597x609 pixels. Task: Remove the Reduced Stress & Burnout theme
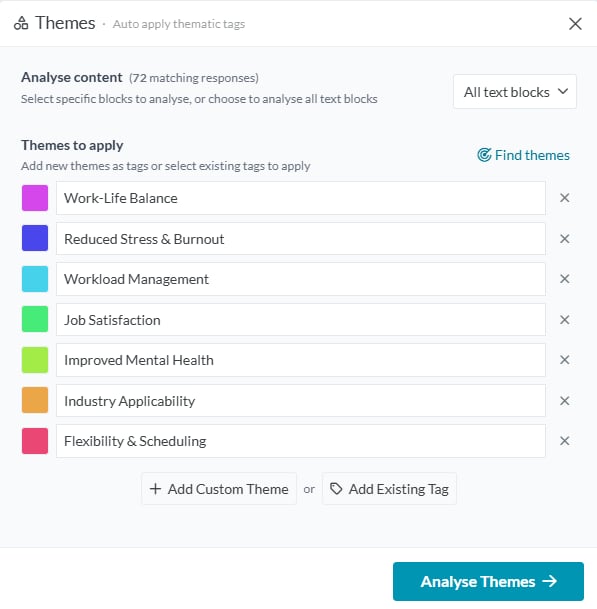(x=564, y=238)
